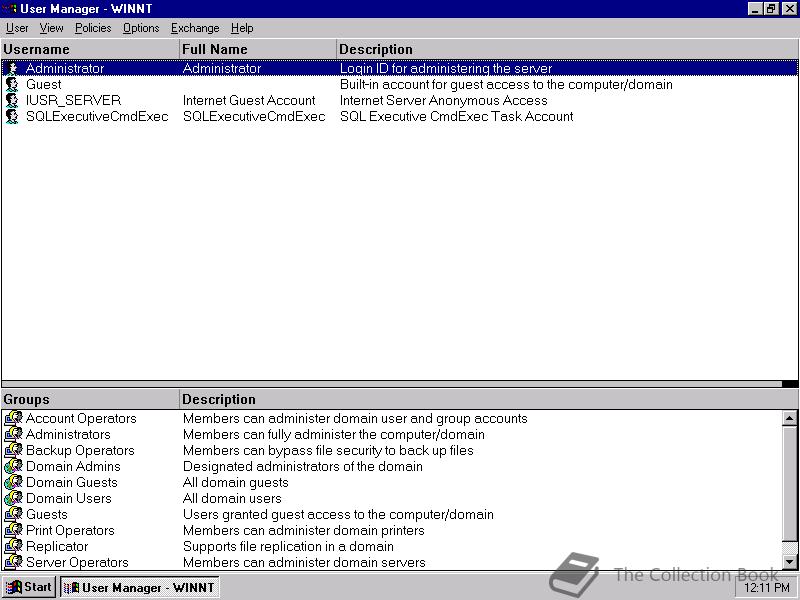Open the Help menu

point(241,28)
